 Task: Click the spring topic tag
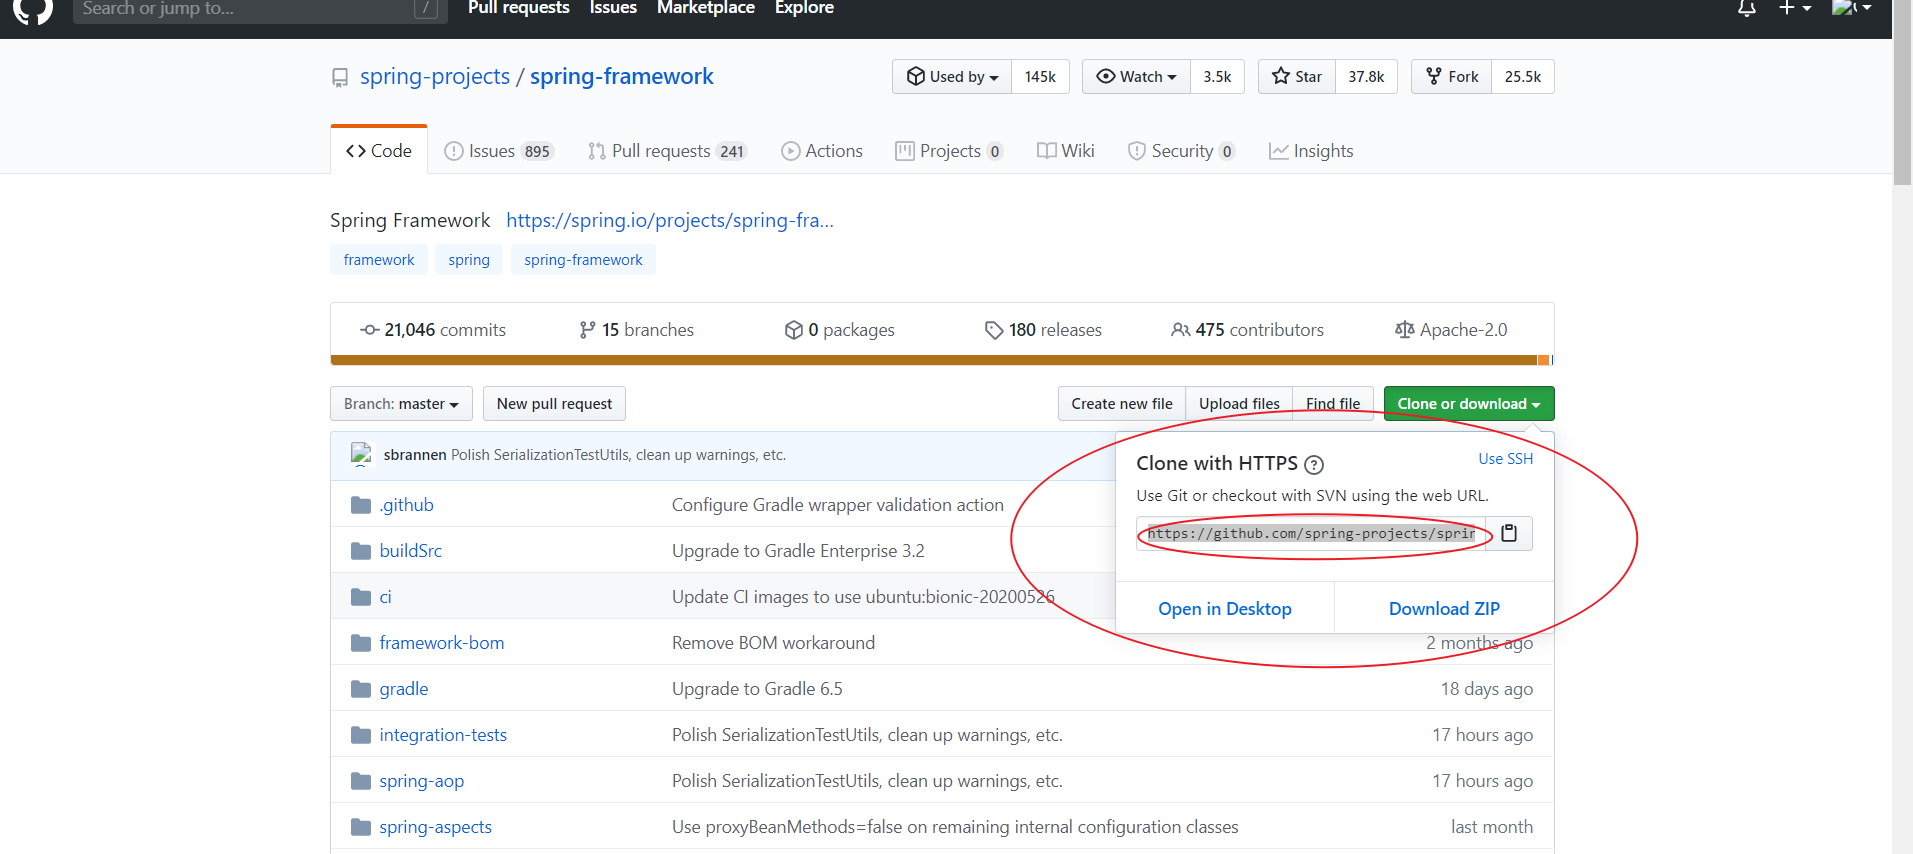click(x=469, y=260)
